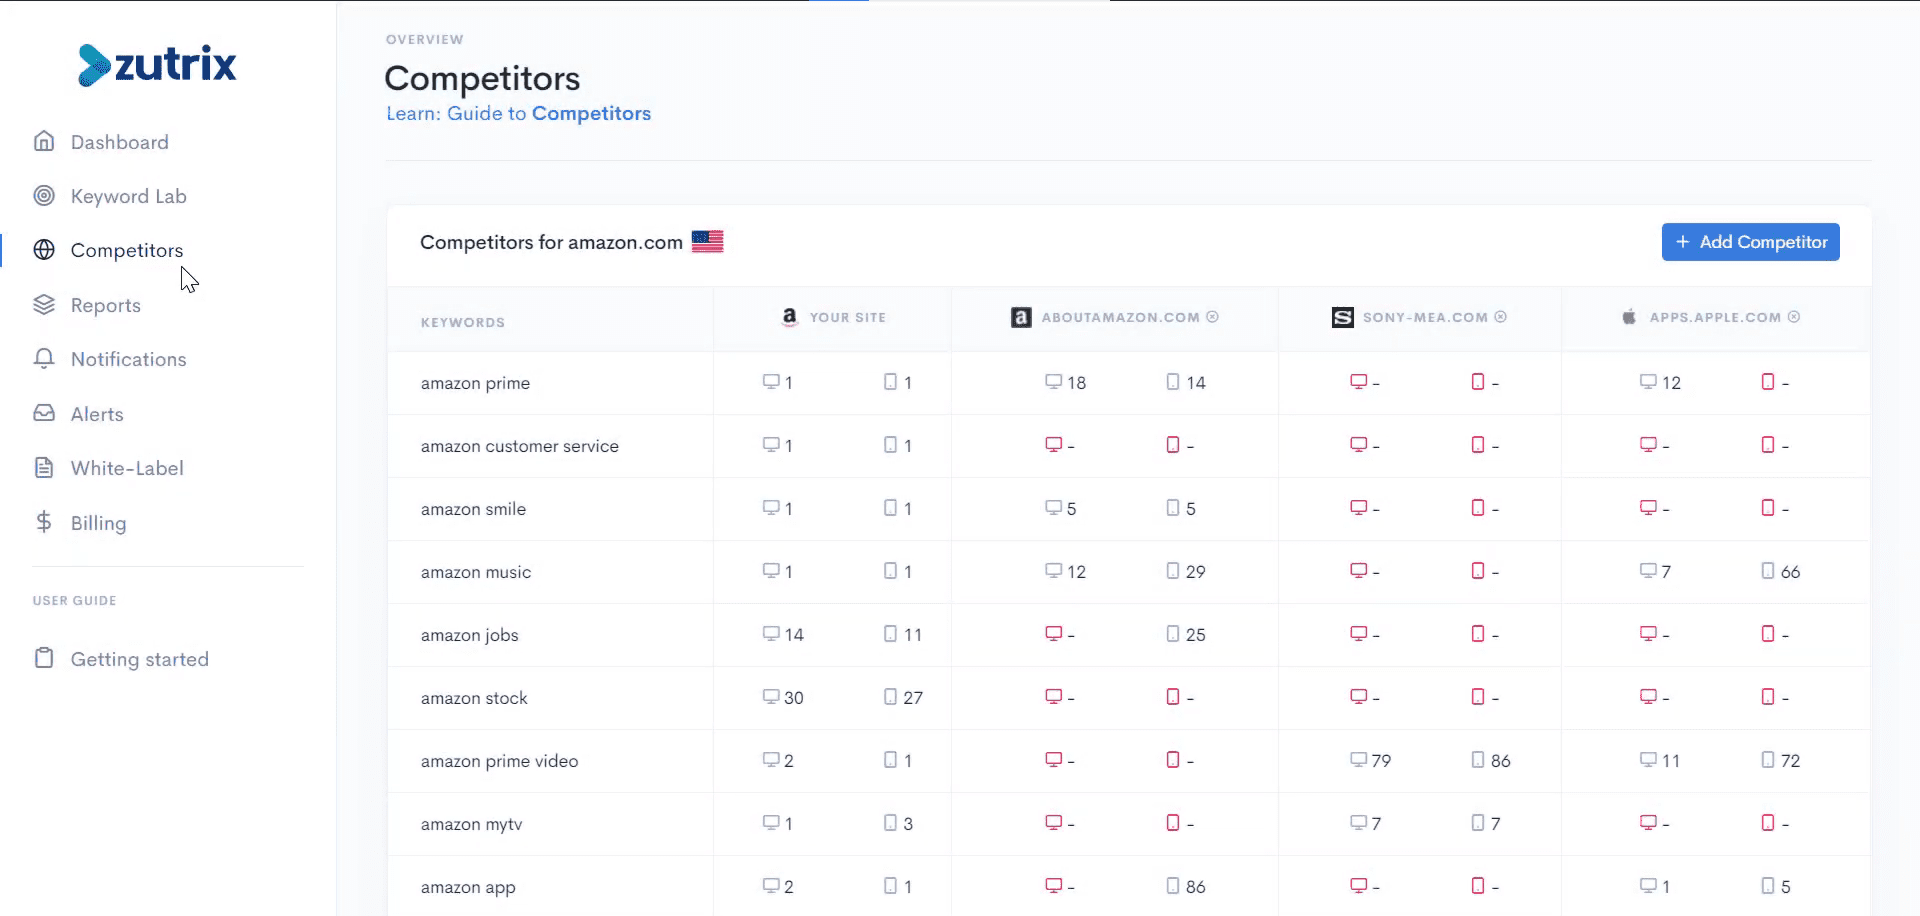Select amazon mytv keyword
This screenshot has height=916, width=1920.
[x=472, y=824]
